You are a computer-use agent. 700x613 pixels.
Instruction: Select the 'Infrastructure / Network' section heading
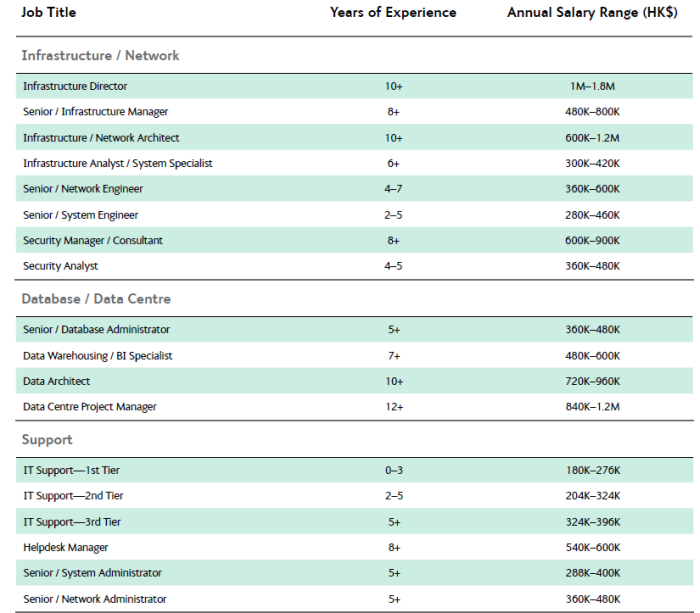pyautogui.click(x=100, y=55)
